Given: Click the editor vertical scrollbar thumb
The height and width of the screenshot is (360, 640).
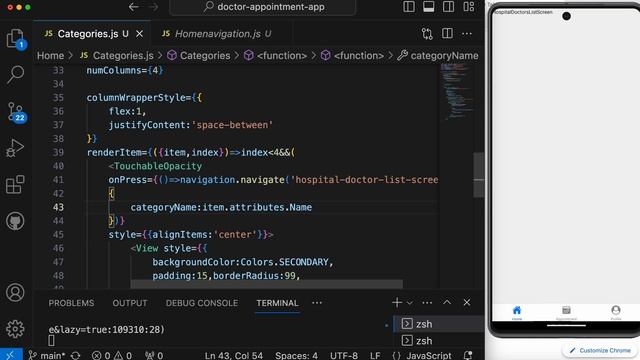Looking at the screenshot, I should pyautogui.click(x=478, y=175).
